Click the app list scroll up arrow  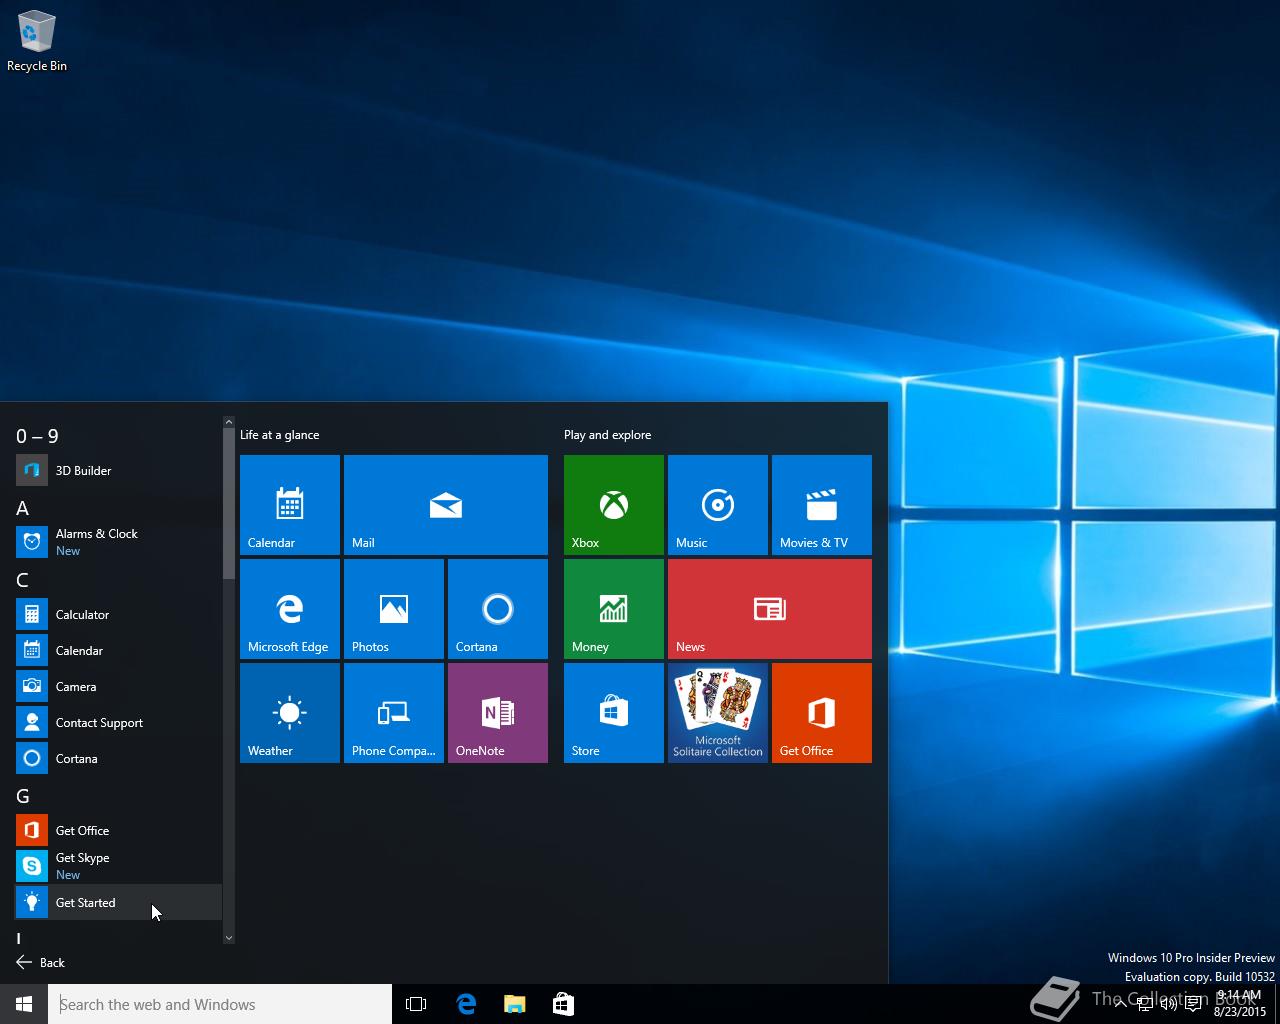click(x=229, y=423)
